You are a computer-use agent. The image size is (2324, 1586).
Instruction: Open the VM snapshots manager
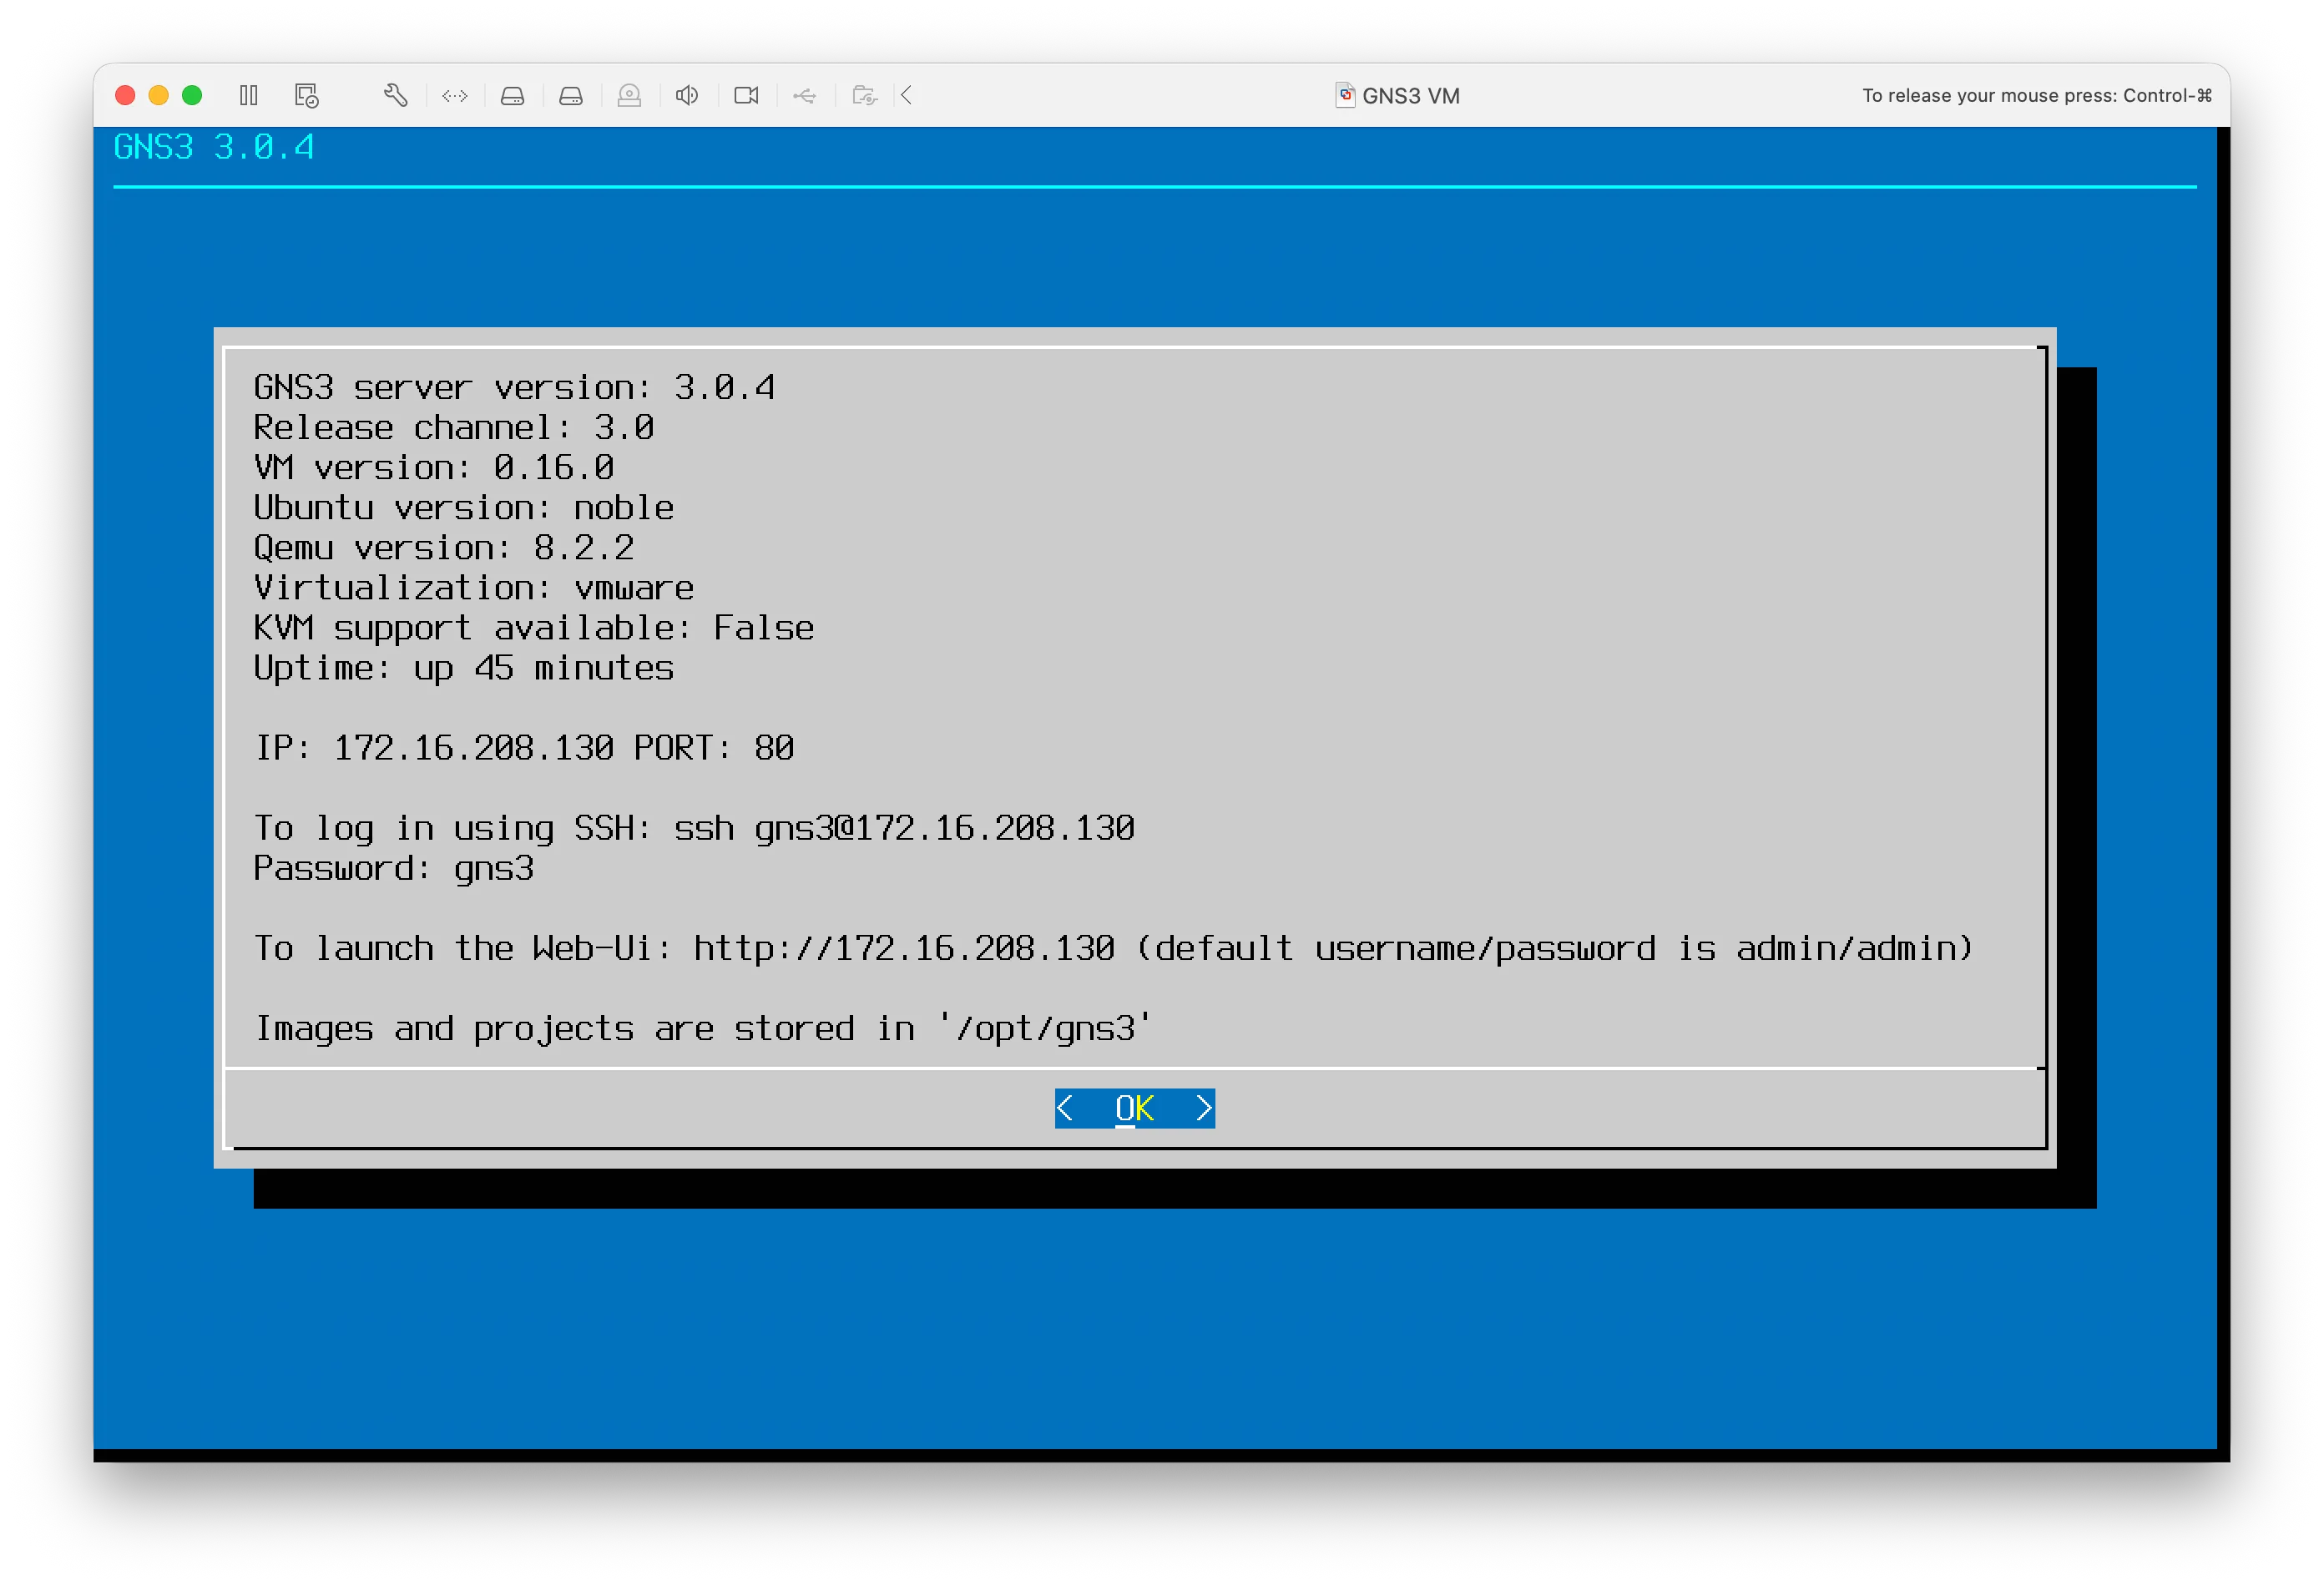tap(307, 95)
